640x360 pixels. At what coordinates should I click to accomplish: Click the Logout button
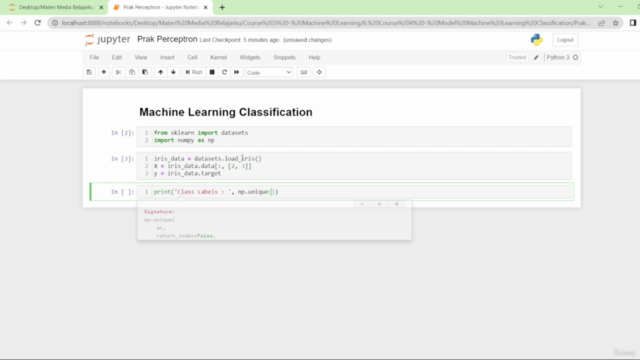point(565,40)
